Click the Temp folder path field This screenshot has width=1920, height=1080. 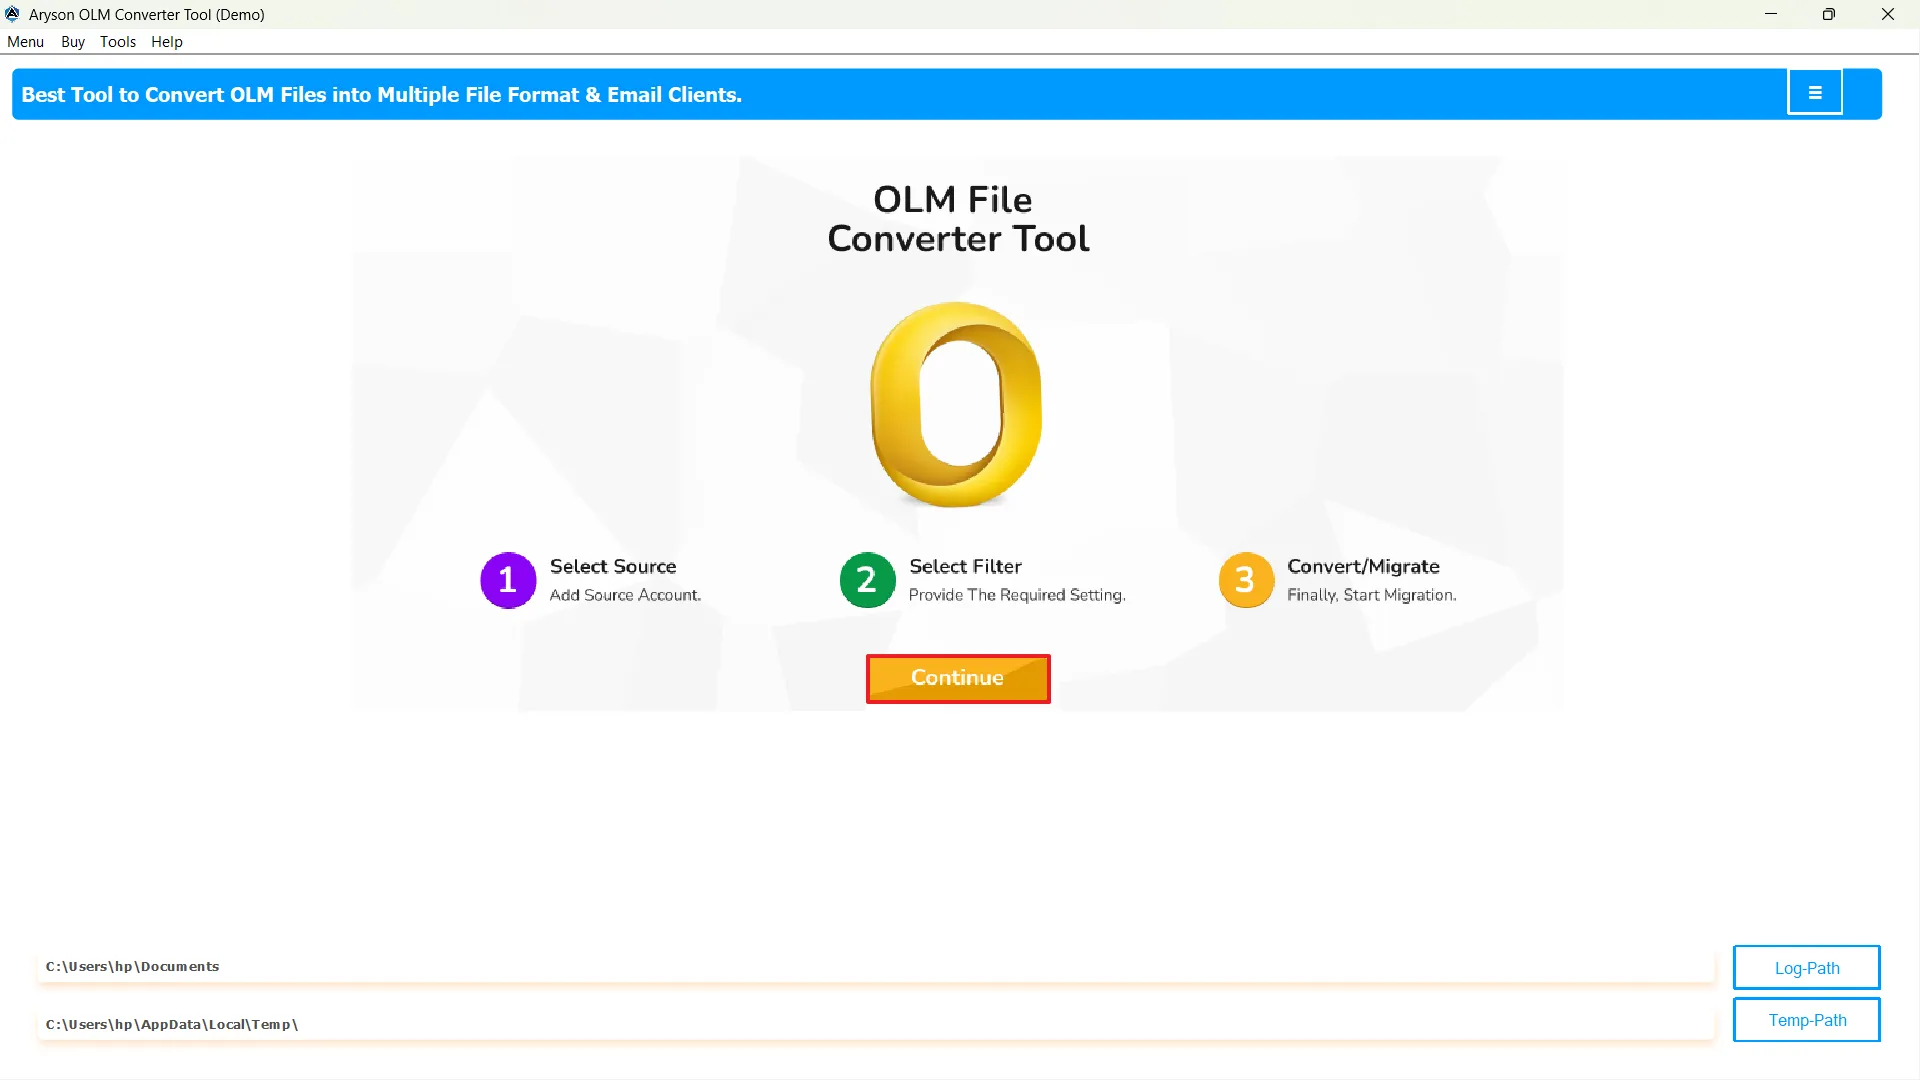pyautogui.click(x=875, y=1024)
